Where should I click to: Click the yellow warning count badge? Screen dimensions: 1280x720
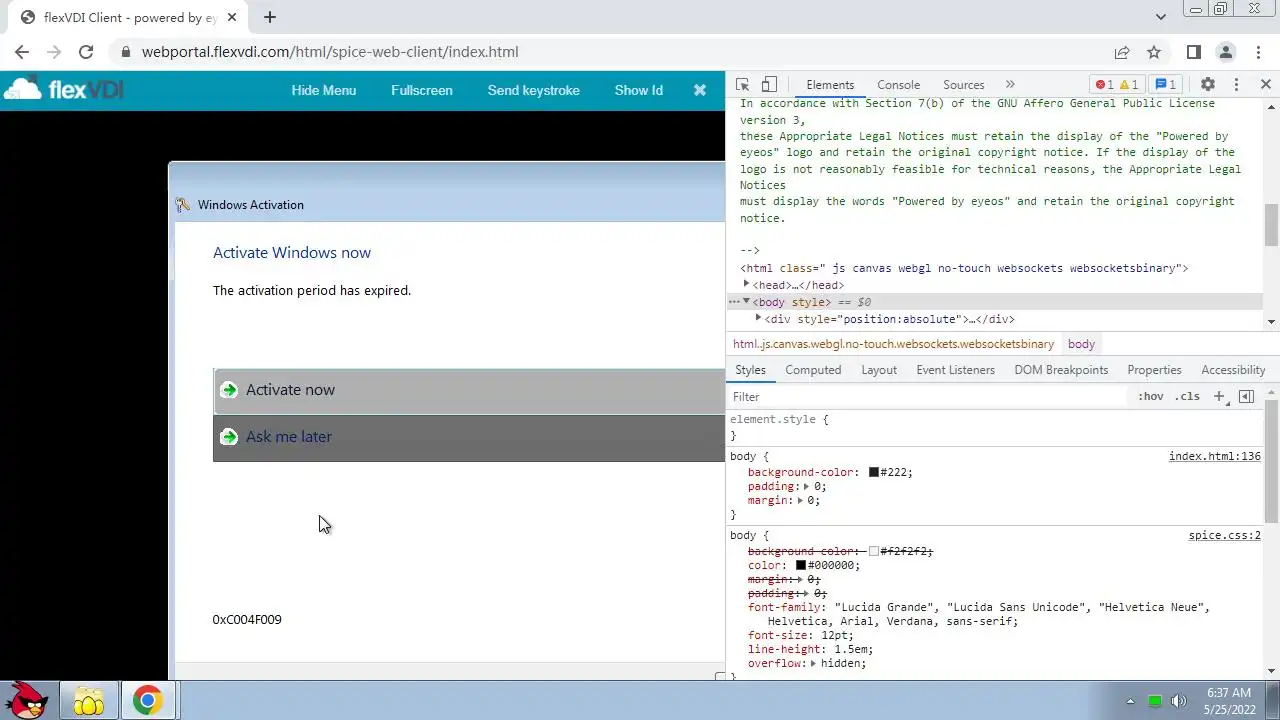pos(1129,85)
